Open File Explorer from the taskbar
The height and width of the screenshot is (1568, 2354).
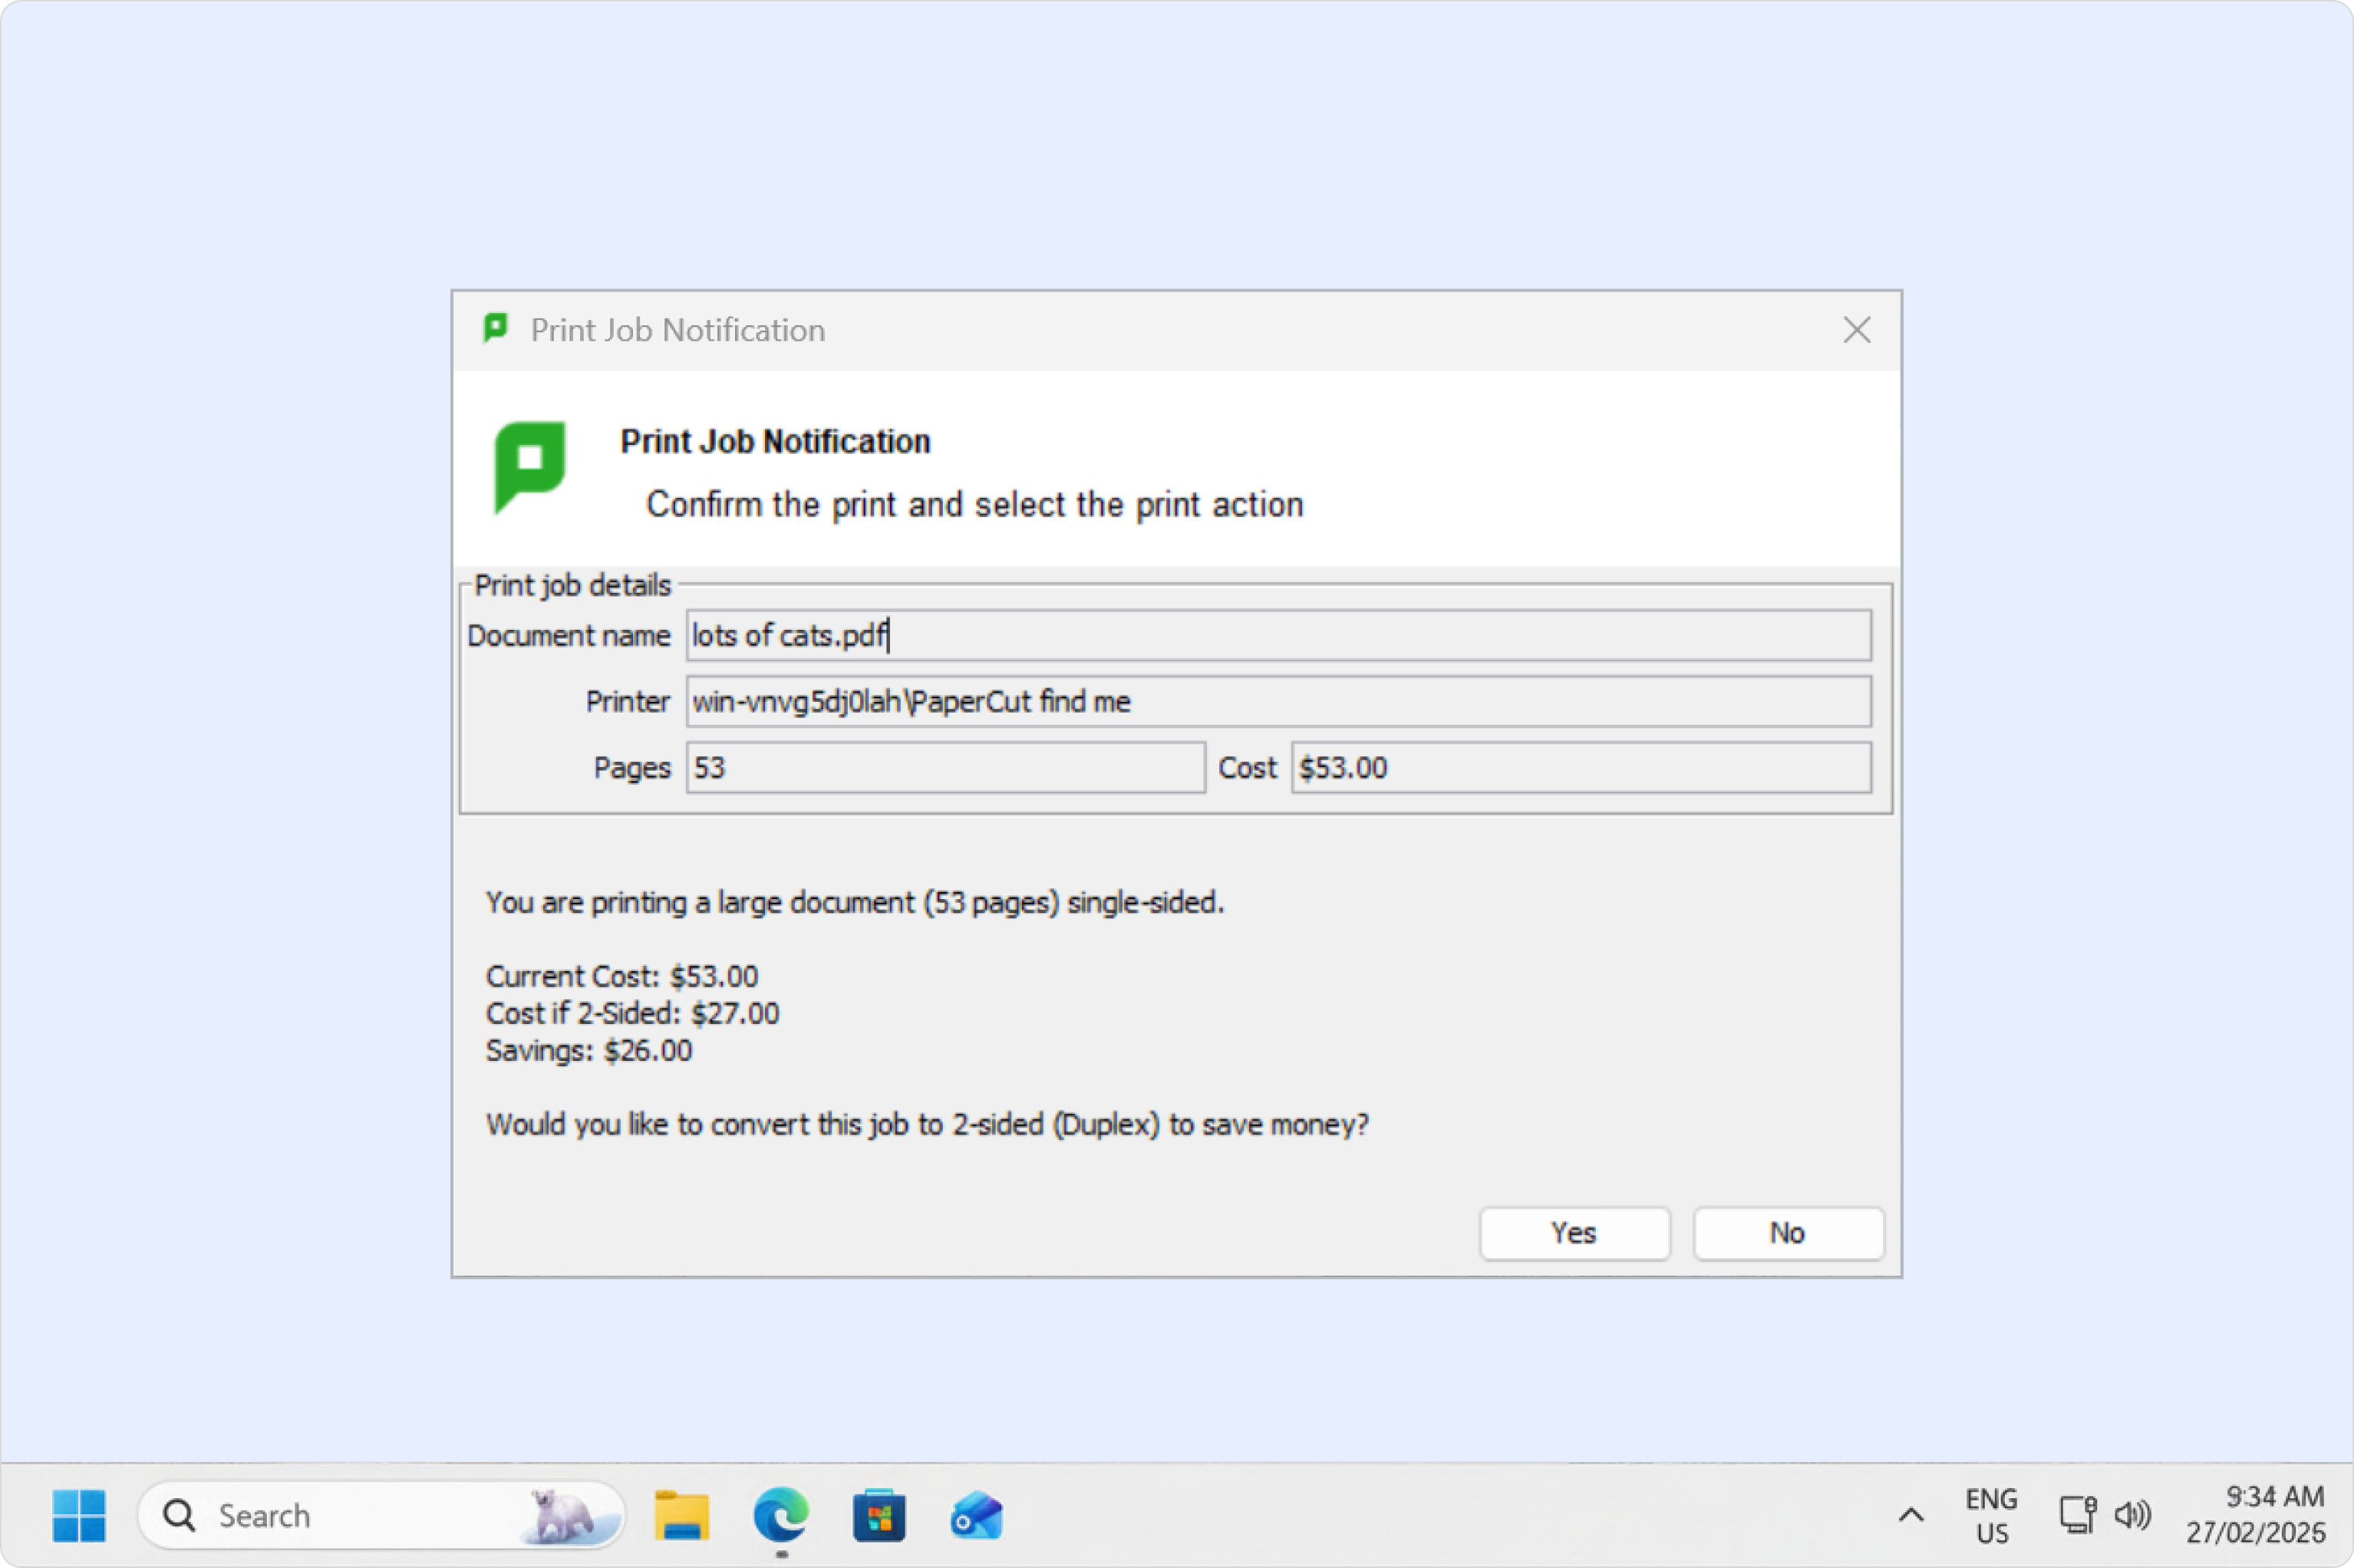click(681, 1514)
